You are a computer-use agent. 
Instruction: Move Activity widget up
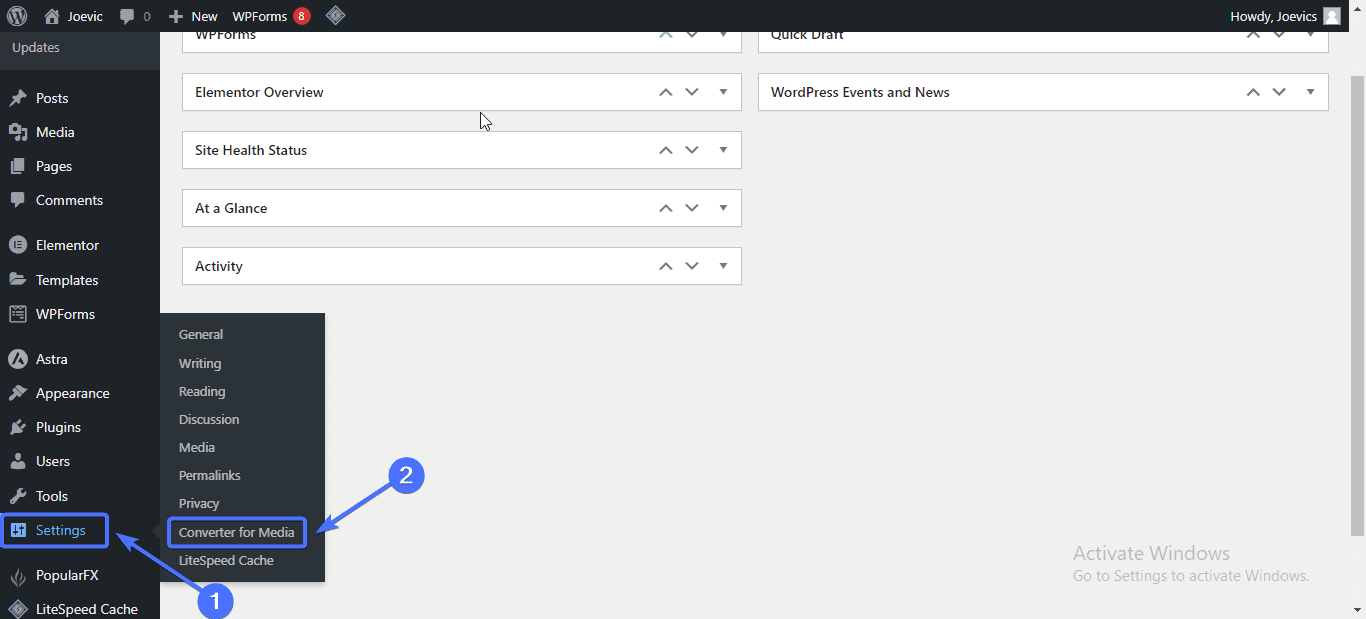coord(666,266)
